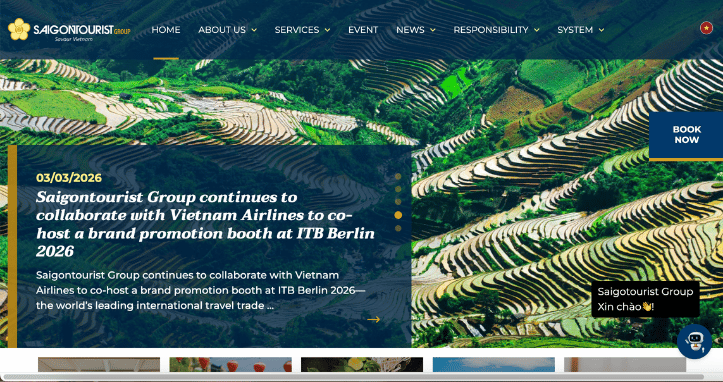This screenshot has height=382, width=723.
Task: Open the first thumbnail card below banner
Action: (x=99, y=364)
